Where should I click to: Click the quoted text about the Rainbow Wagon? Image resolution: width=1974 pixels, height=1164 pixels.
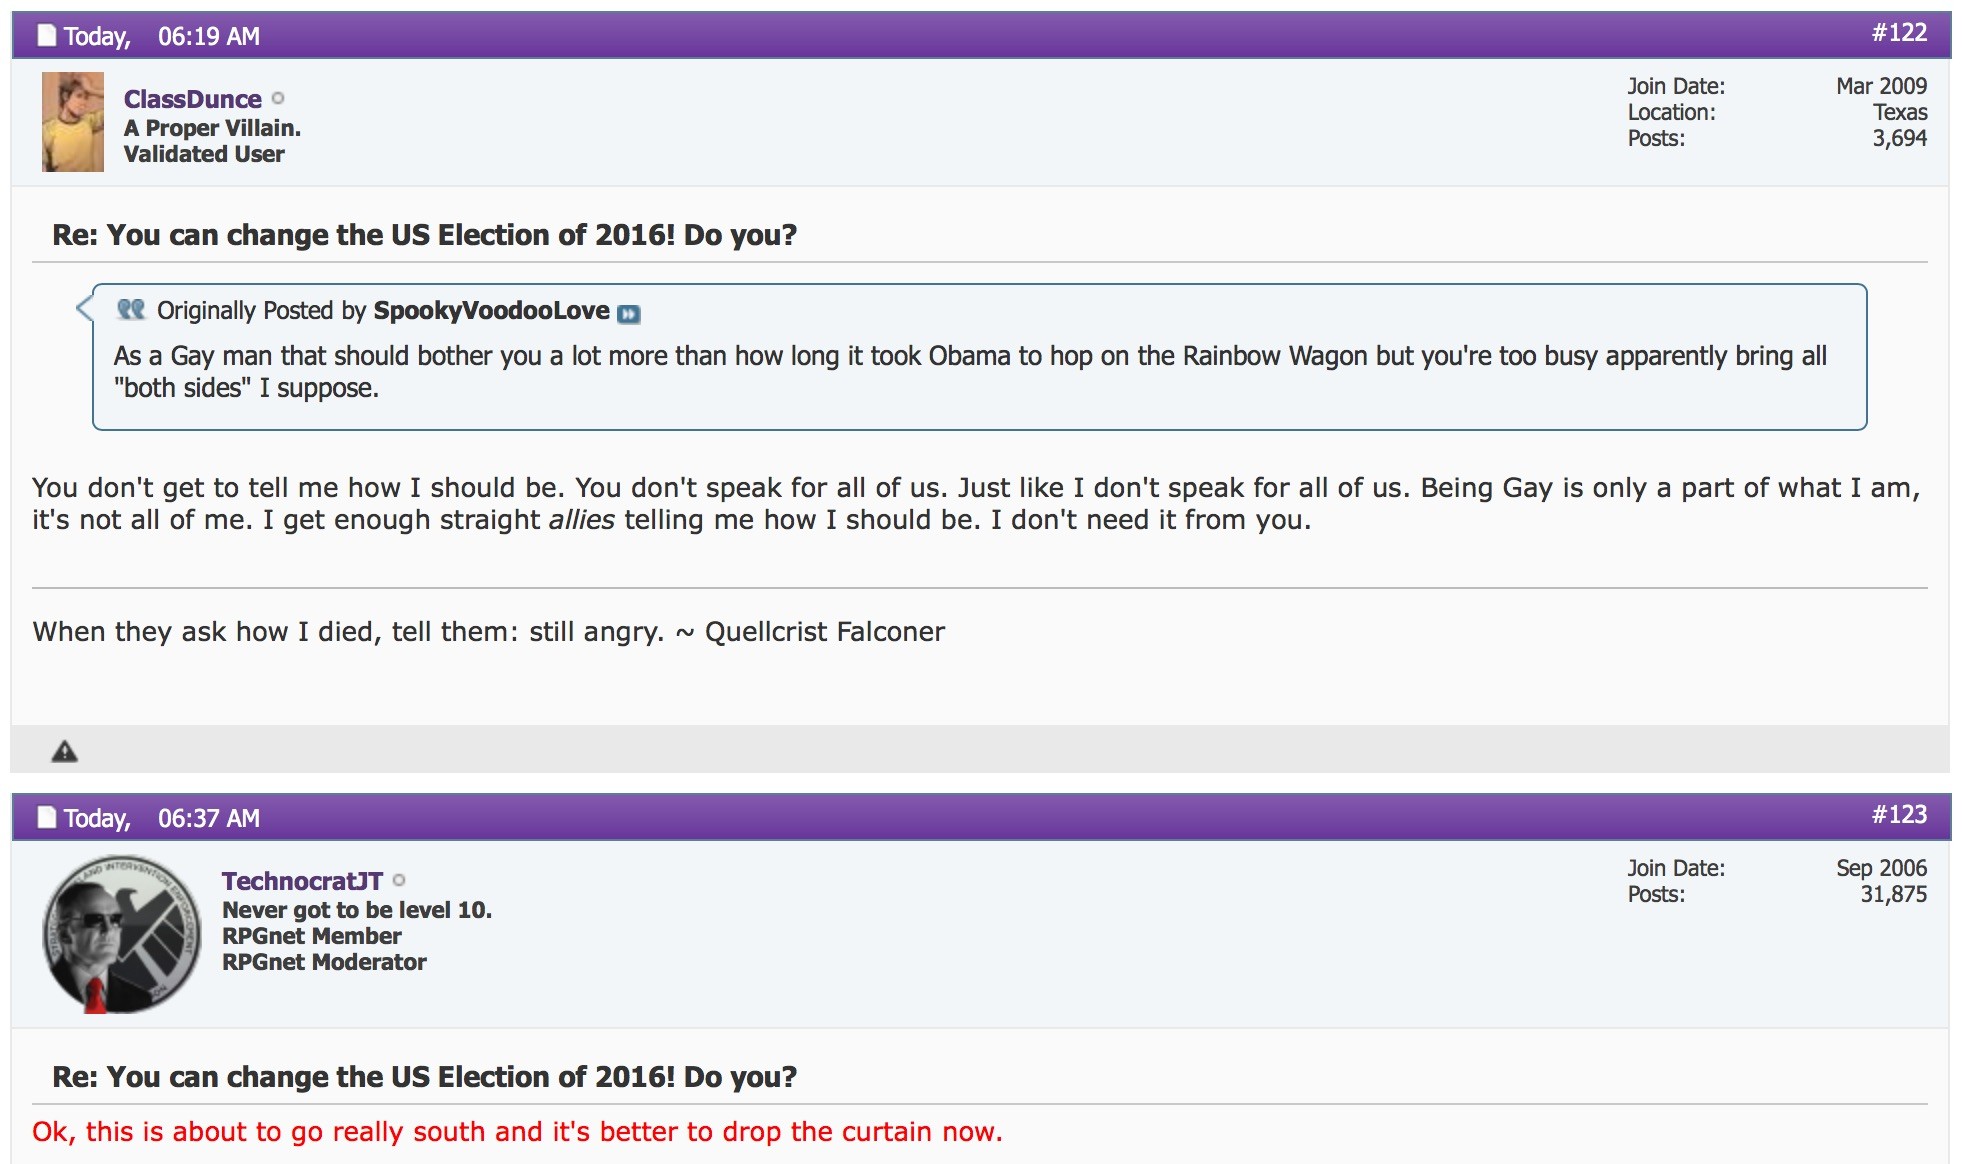tap(970, 372)
